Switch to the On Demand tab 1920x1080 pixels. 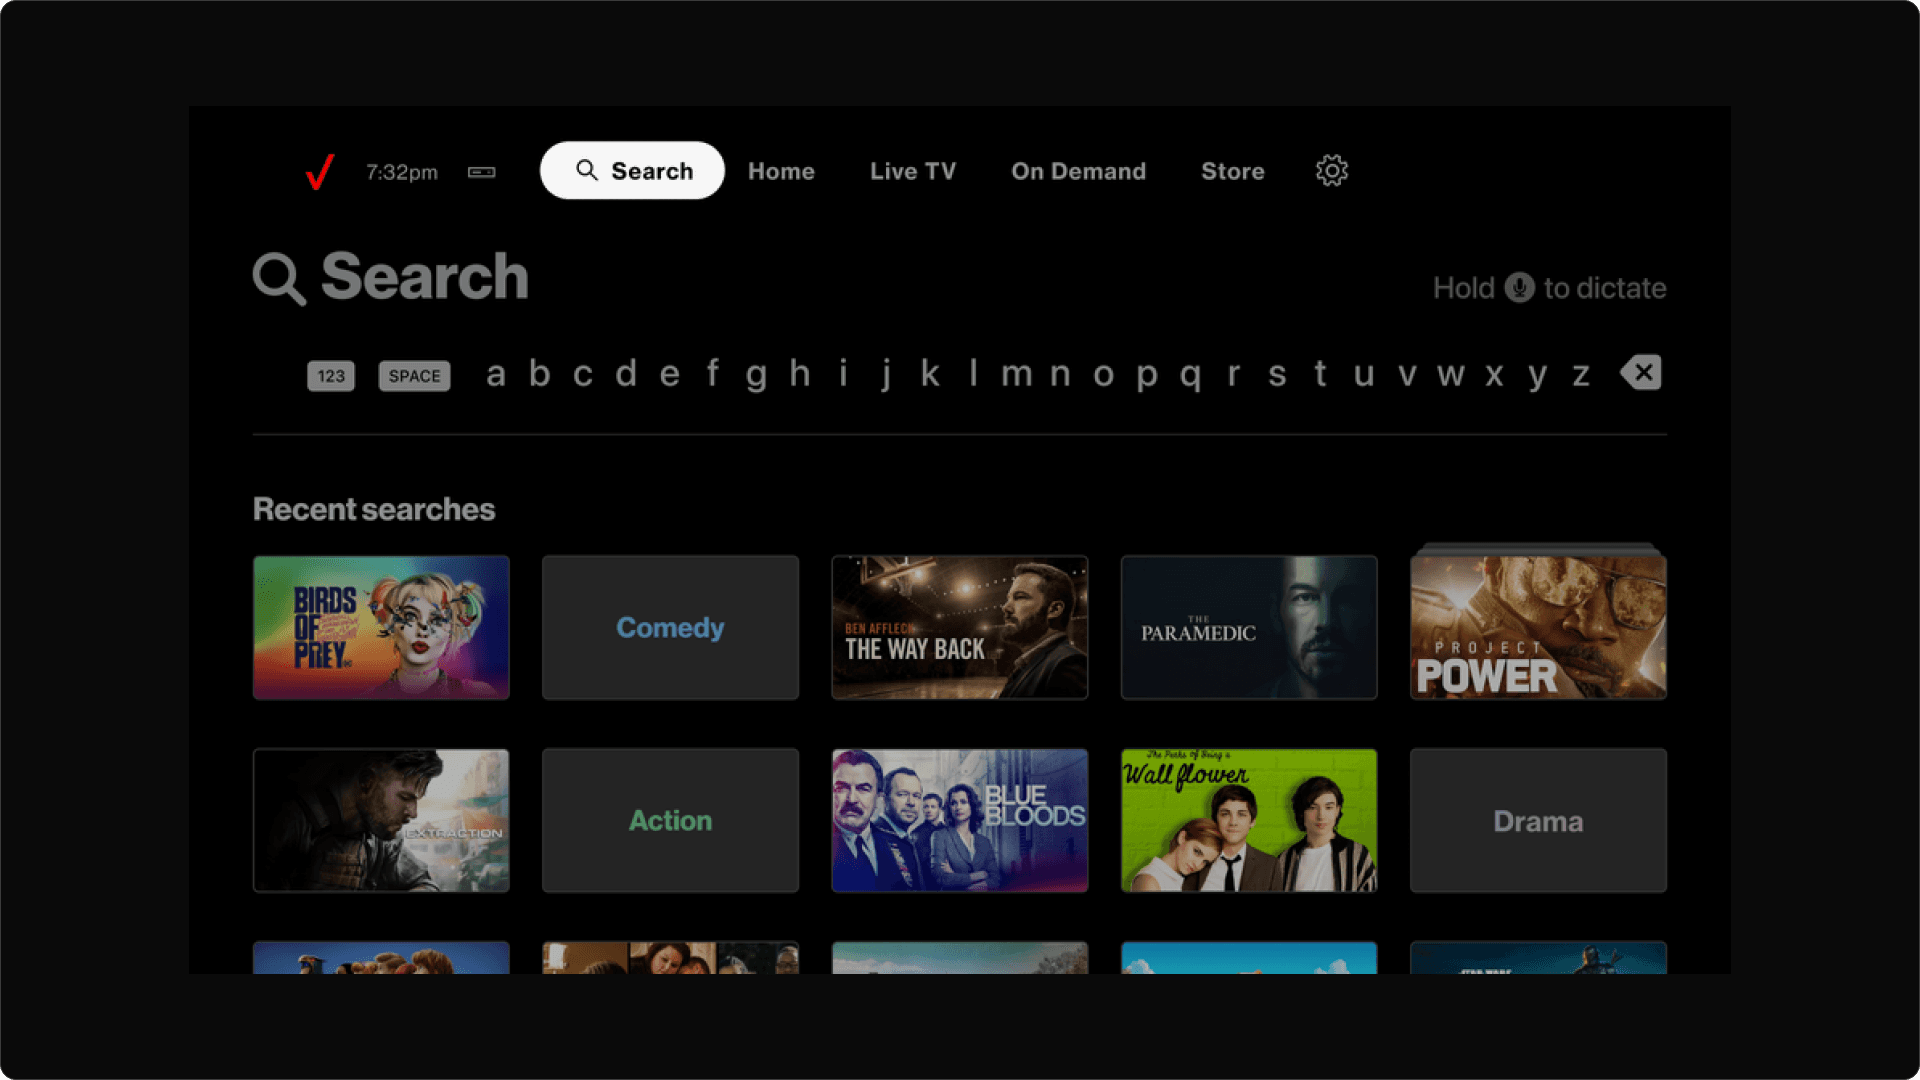pos(1078,171)
